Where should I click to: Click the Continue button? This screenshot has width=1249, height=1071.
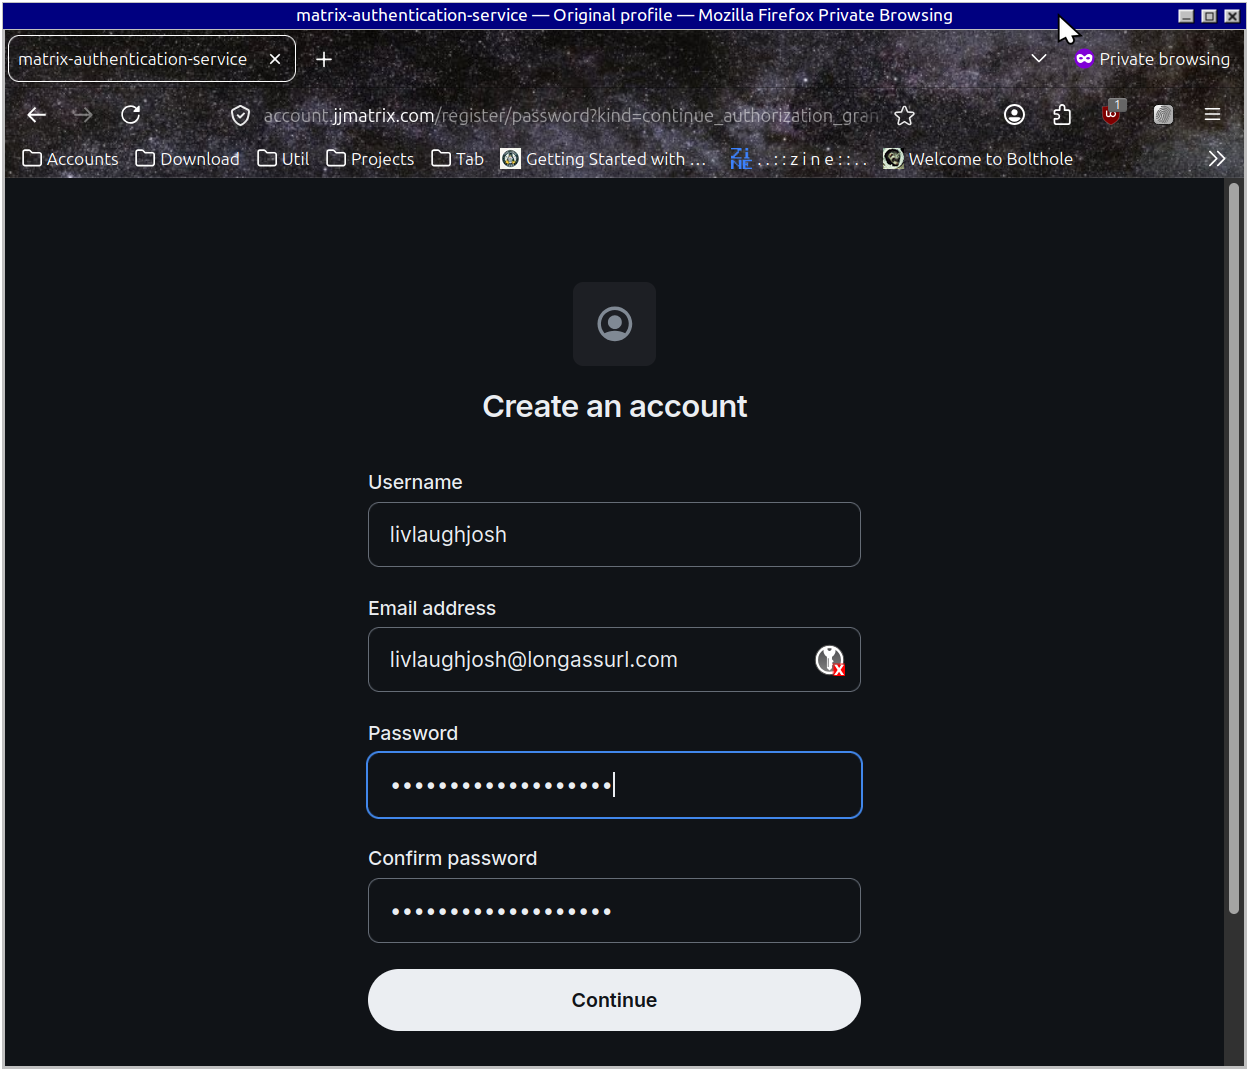click(614, 1000)
